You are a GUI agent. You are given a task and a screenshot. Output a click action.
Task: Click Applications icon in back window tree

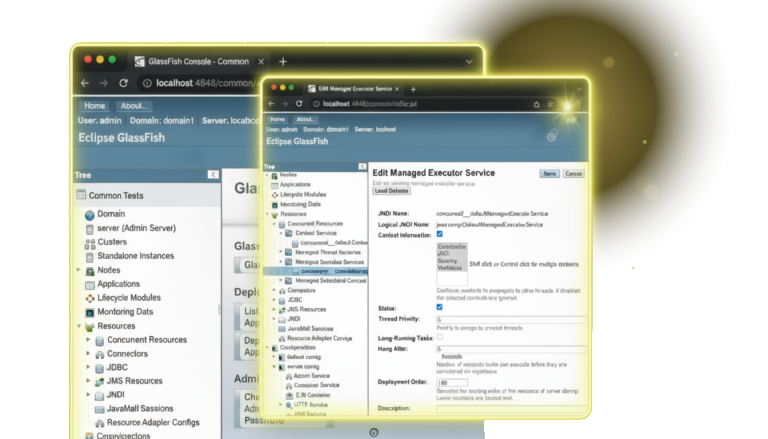90,285
